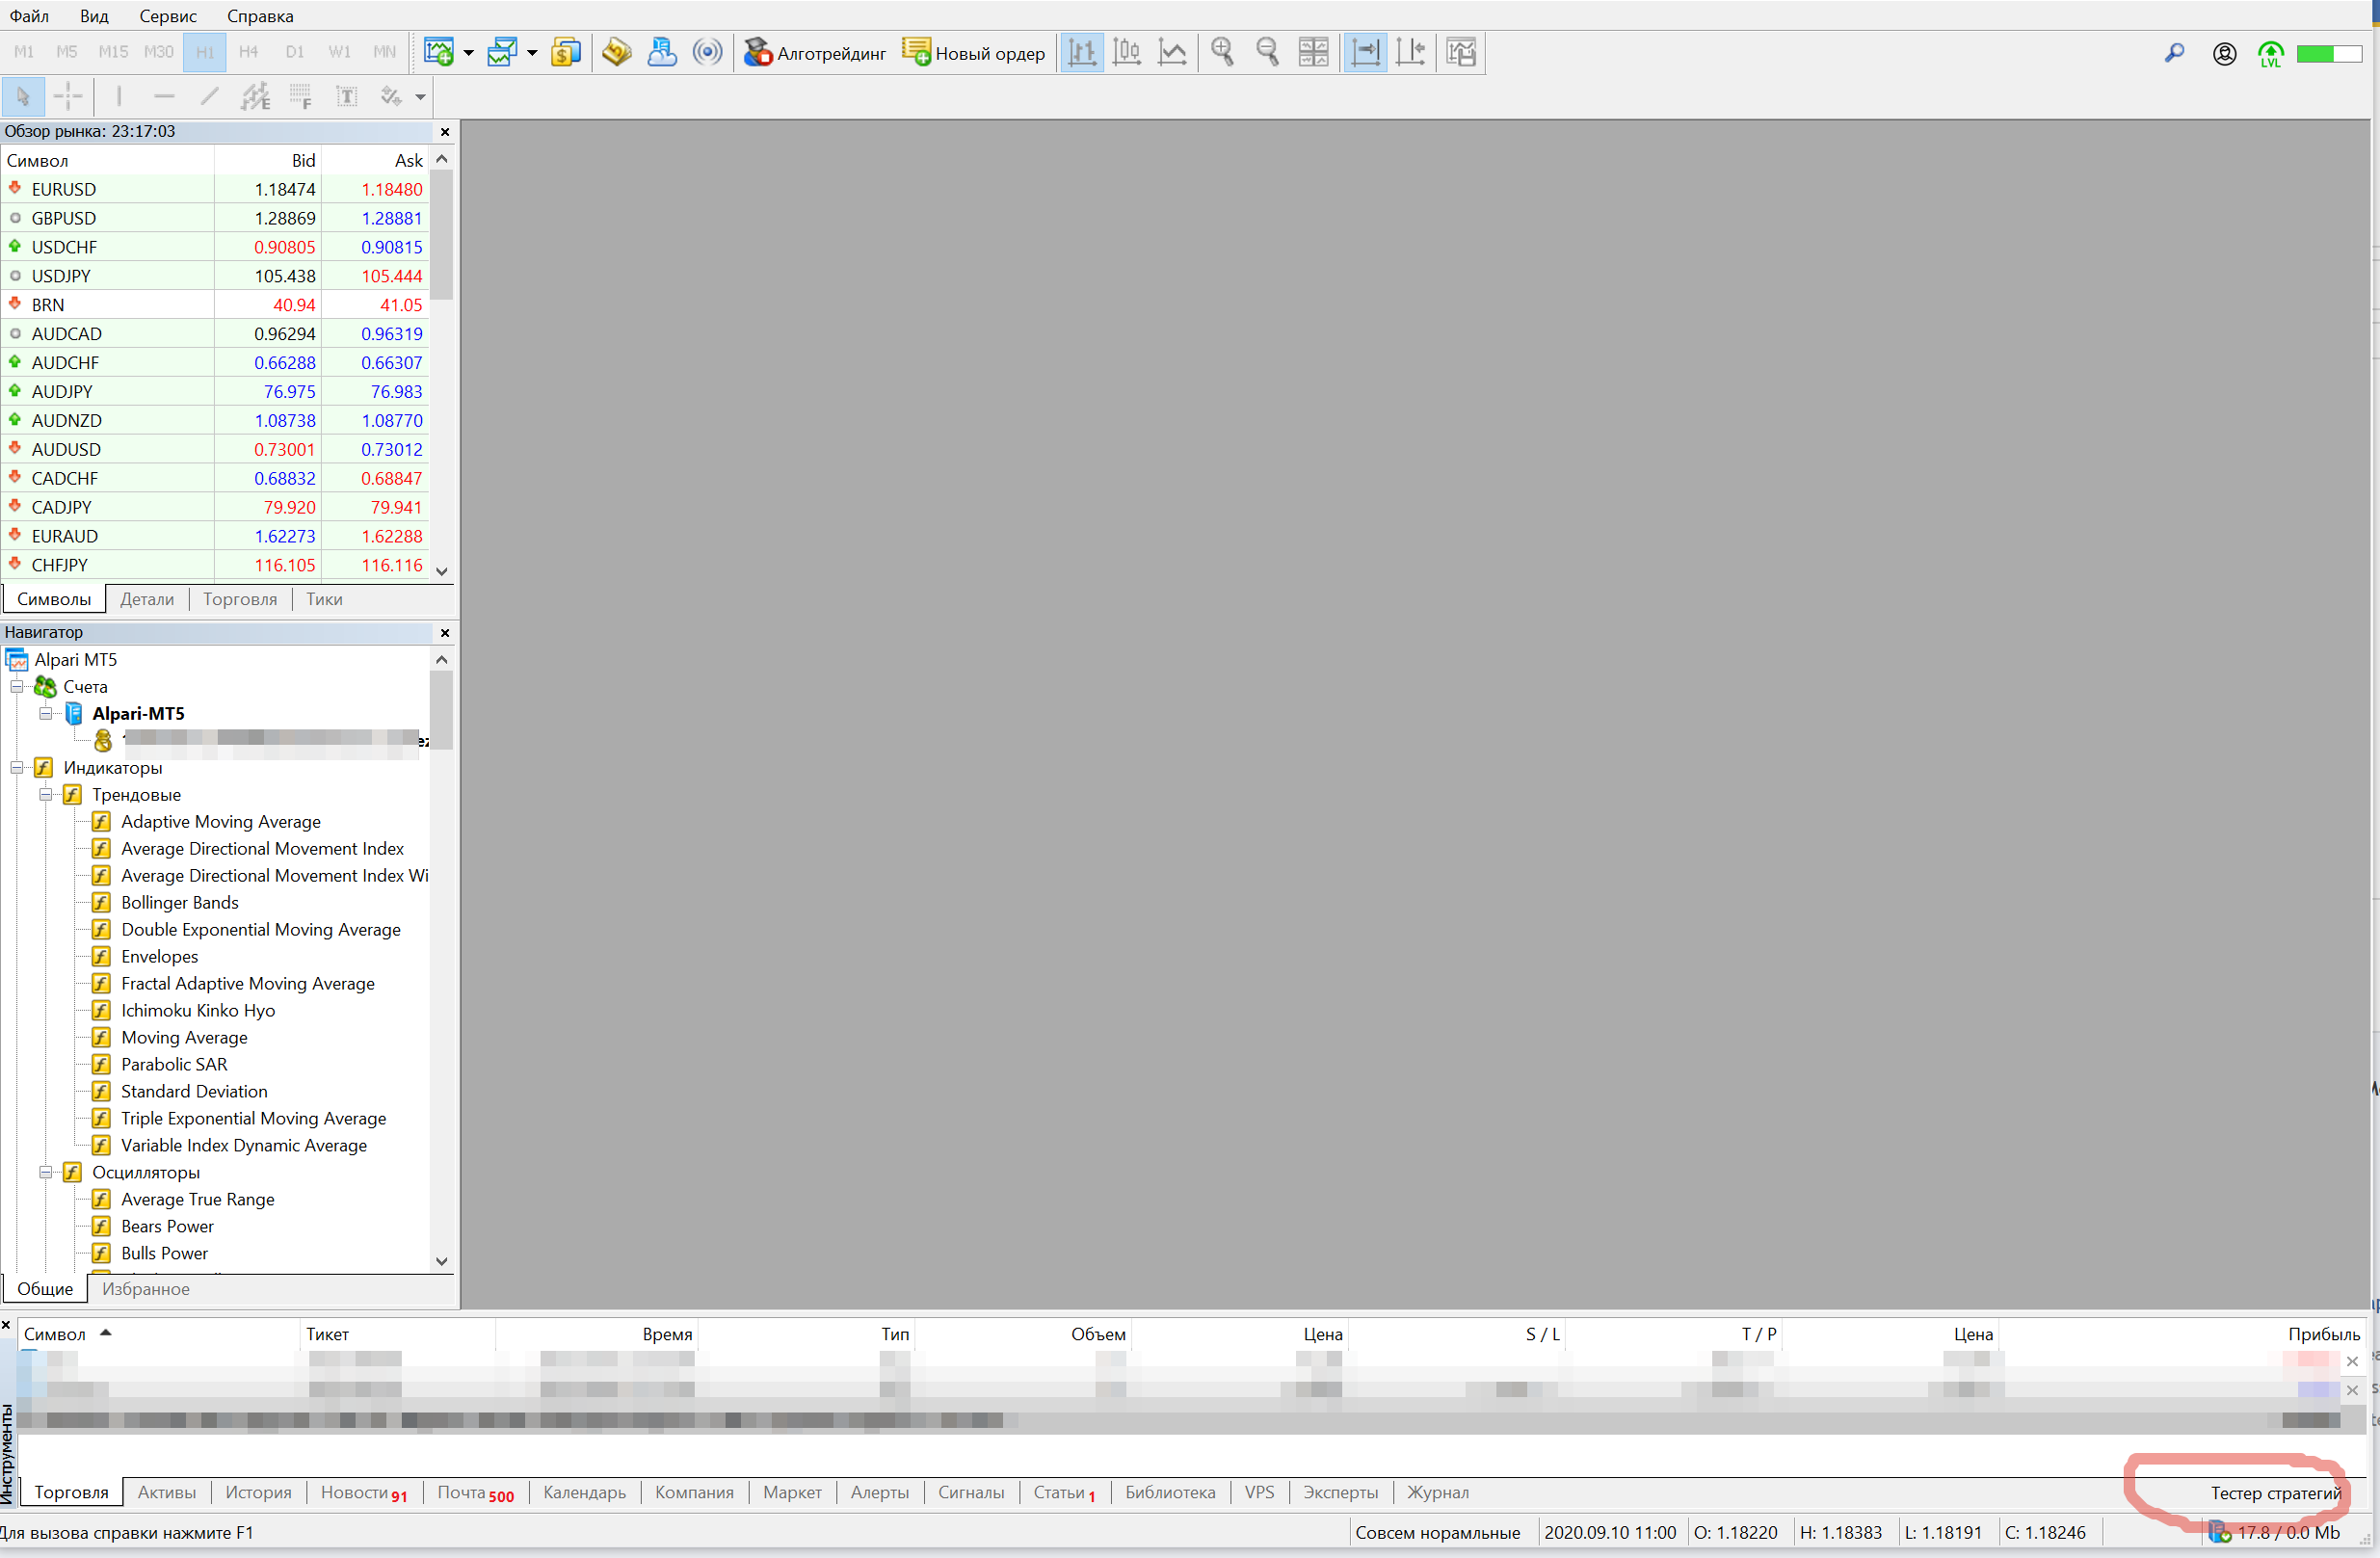Open the Избранное navigator tab
Screen dimensions: 2380x1558
(x=146, y=1289)
